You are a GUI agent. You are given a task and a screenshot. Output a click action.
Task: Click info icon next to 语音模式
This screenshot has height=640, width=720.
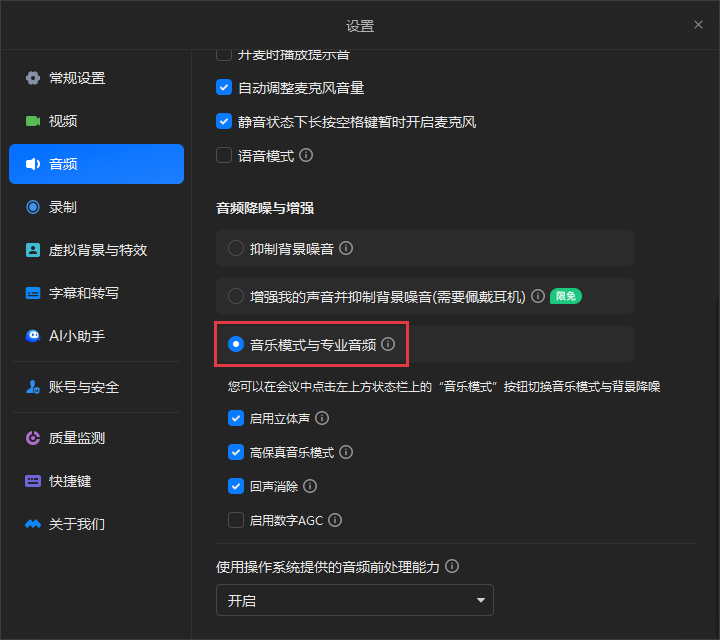pyautogui.click(x=306, y=155)
